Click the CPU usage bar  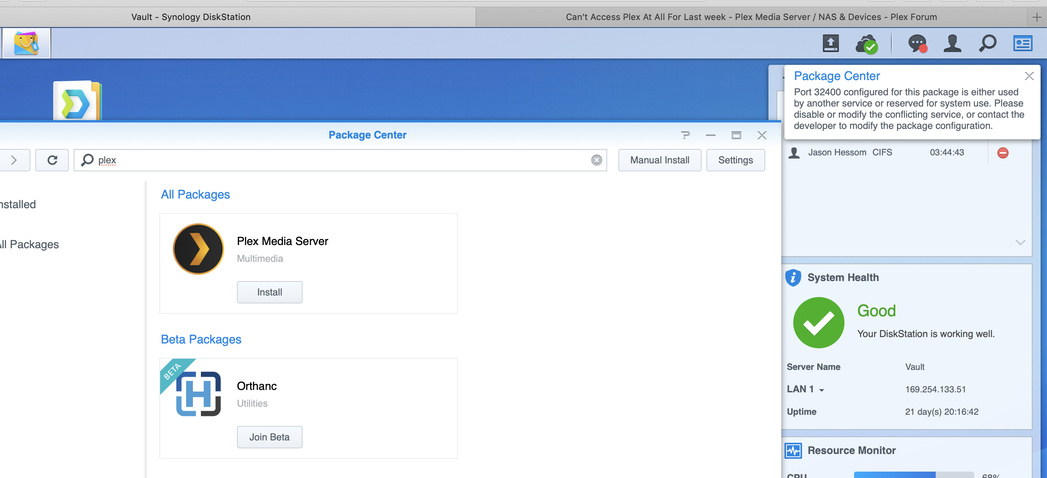914,475
